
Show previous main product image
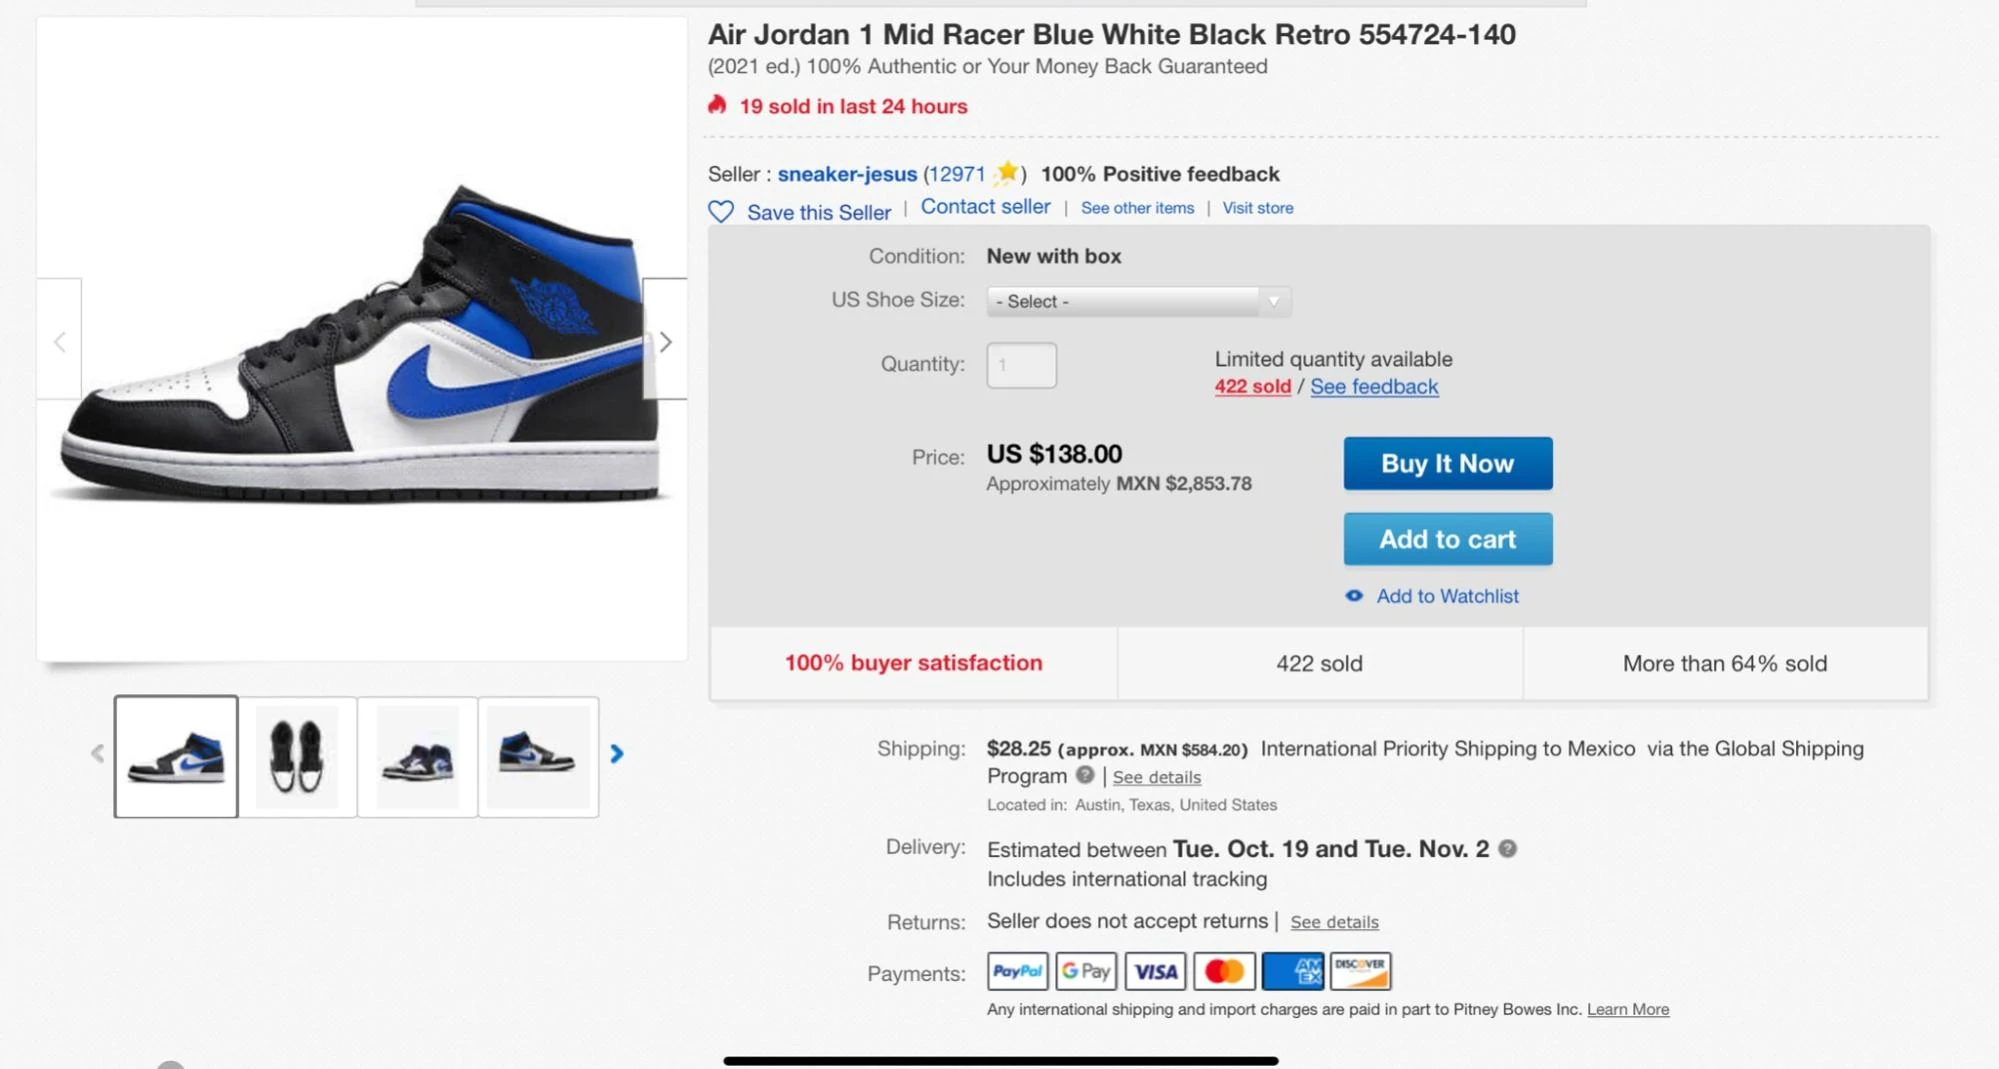(60, 342)
